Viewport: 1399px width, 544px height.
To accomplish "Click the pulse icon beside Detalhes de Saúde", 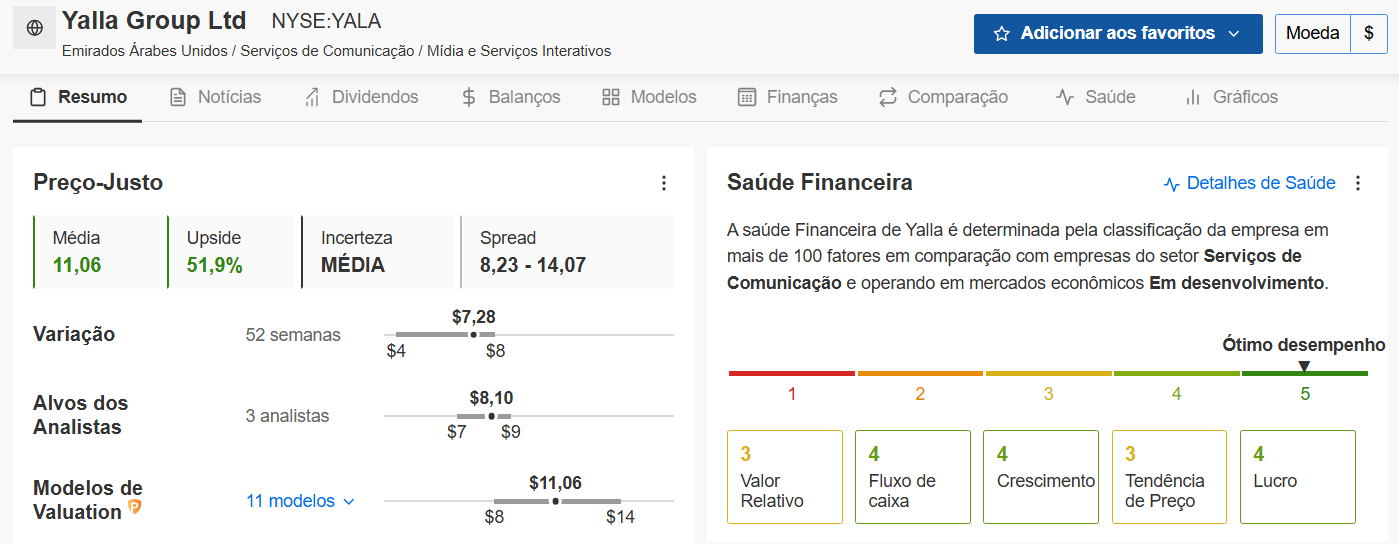I will 1172,184.
